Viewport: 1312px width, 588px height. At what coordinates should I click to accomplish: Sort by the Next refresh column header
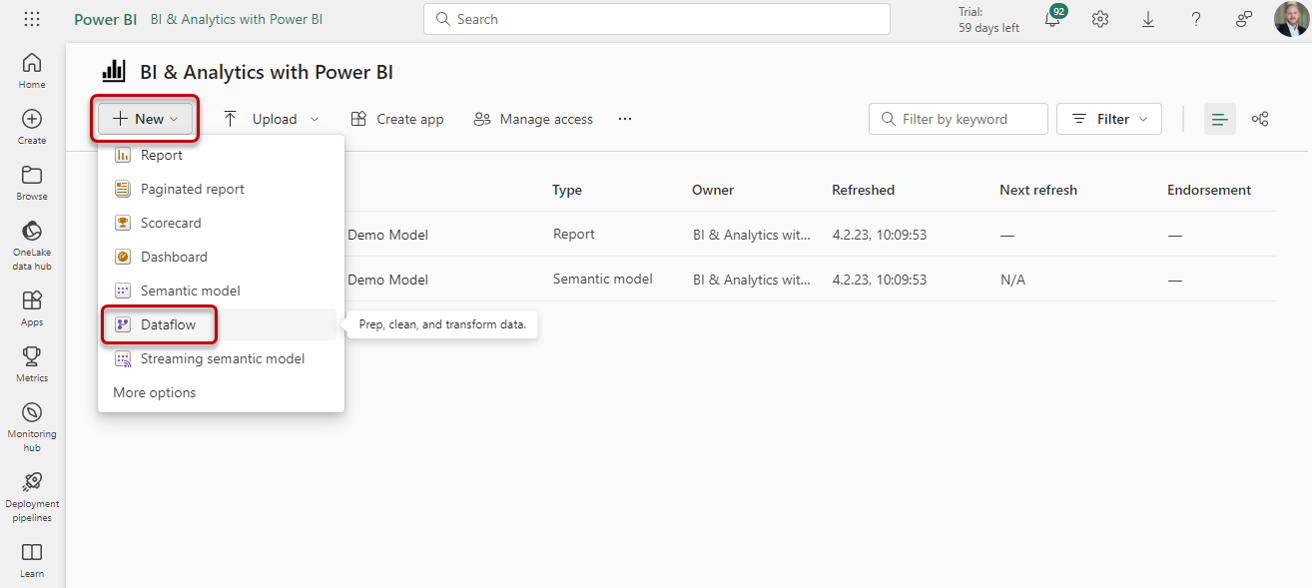(x=1038, y=190)
